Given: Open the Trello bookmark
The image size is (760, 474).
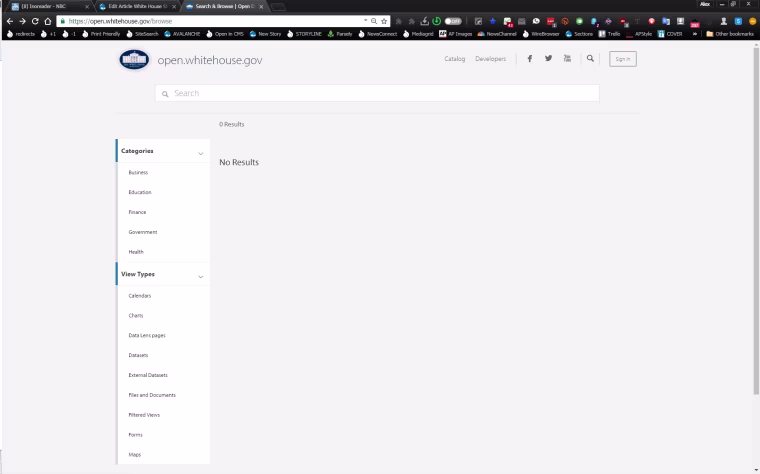Looking at the screenshot, I should 610,34.
